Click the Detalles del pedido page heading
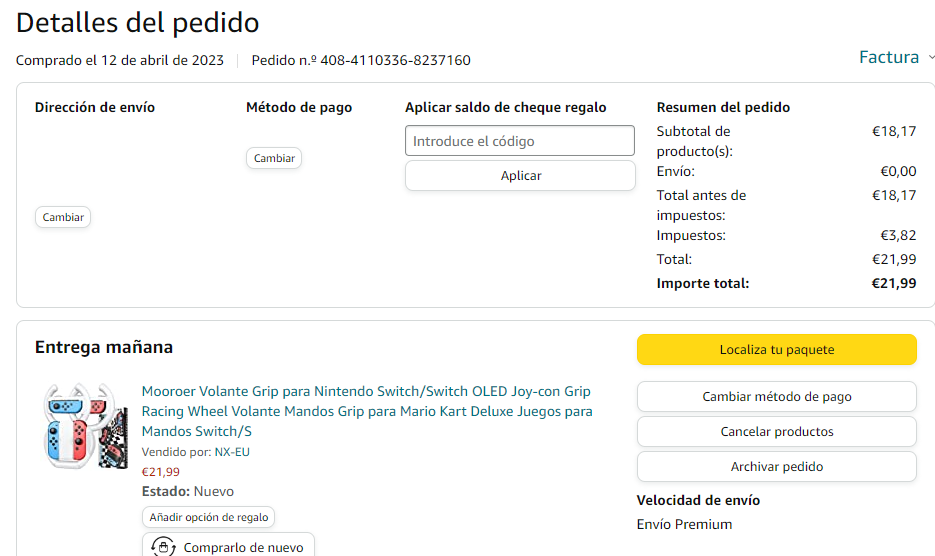Screen dimensions: 935x556 tap(137, 22)
